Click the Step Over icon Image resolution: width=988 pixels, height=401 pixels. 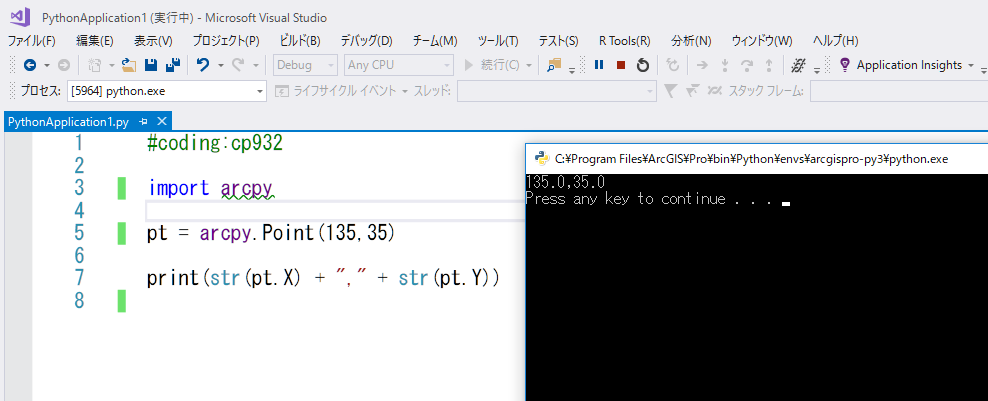click(747, 65)
